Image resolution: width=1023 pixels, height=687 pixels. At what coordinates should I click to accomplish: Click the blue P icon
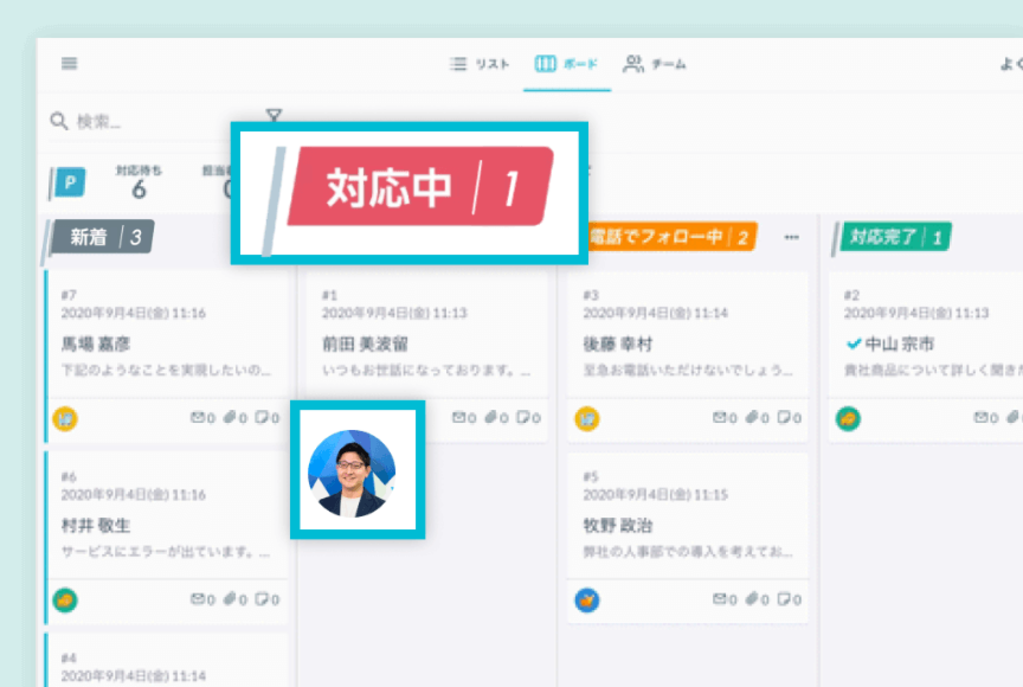(71, 183)
